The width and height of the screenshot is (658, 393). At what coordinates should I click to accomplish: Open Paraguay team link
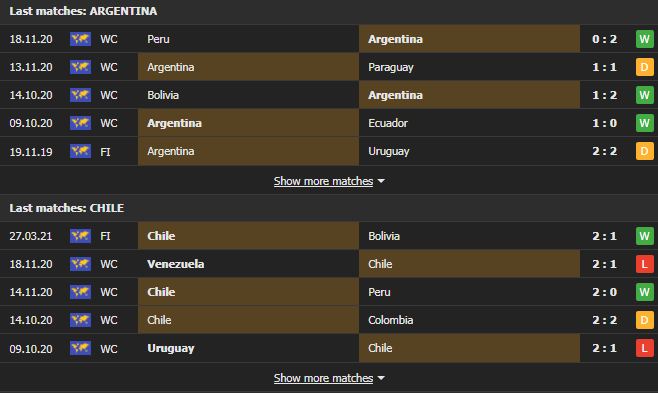391,67
